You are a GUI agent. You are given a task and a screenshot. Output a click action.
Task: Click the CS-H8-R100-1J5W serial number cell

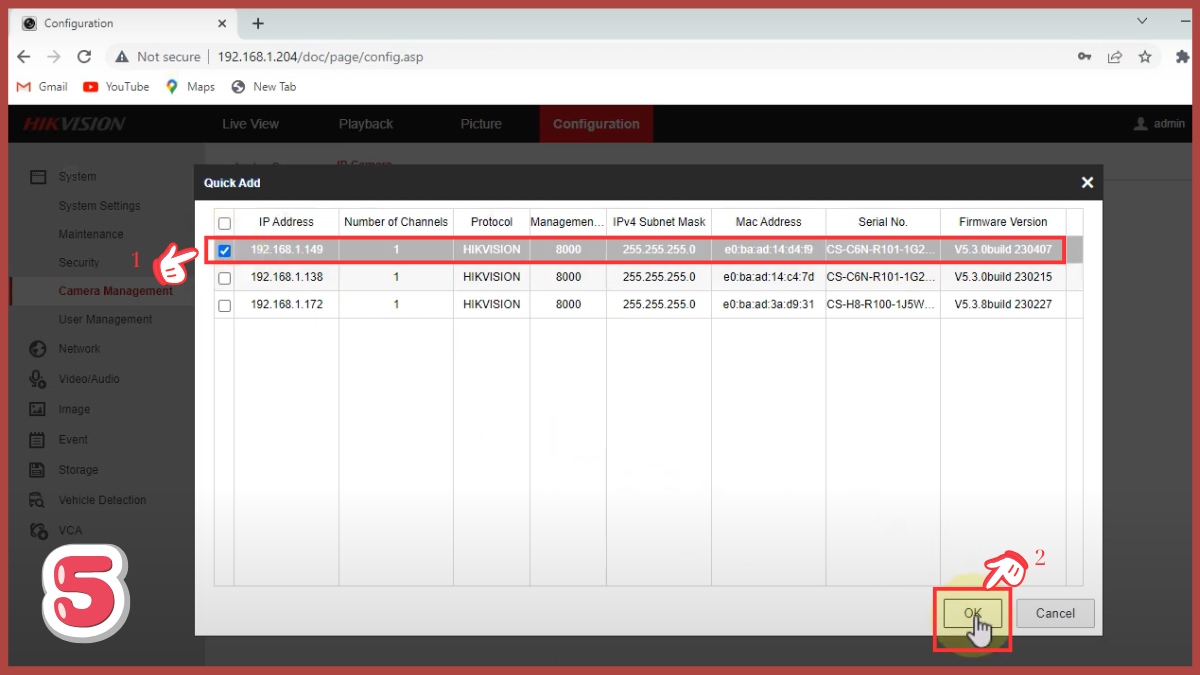(883, 304)
